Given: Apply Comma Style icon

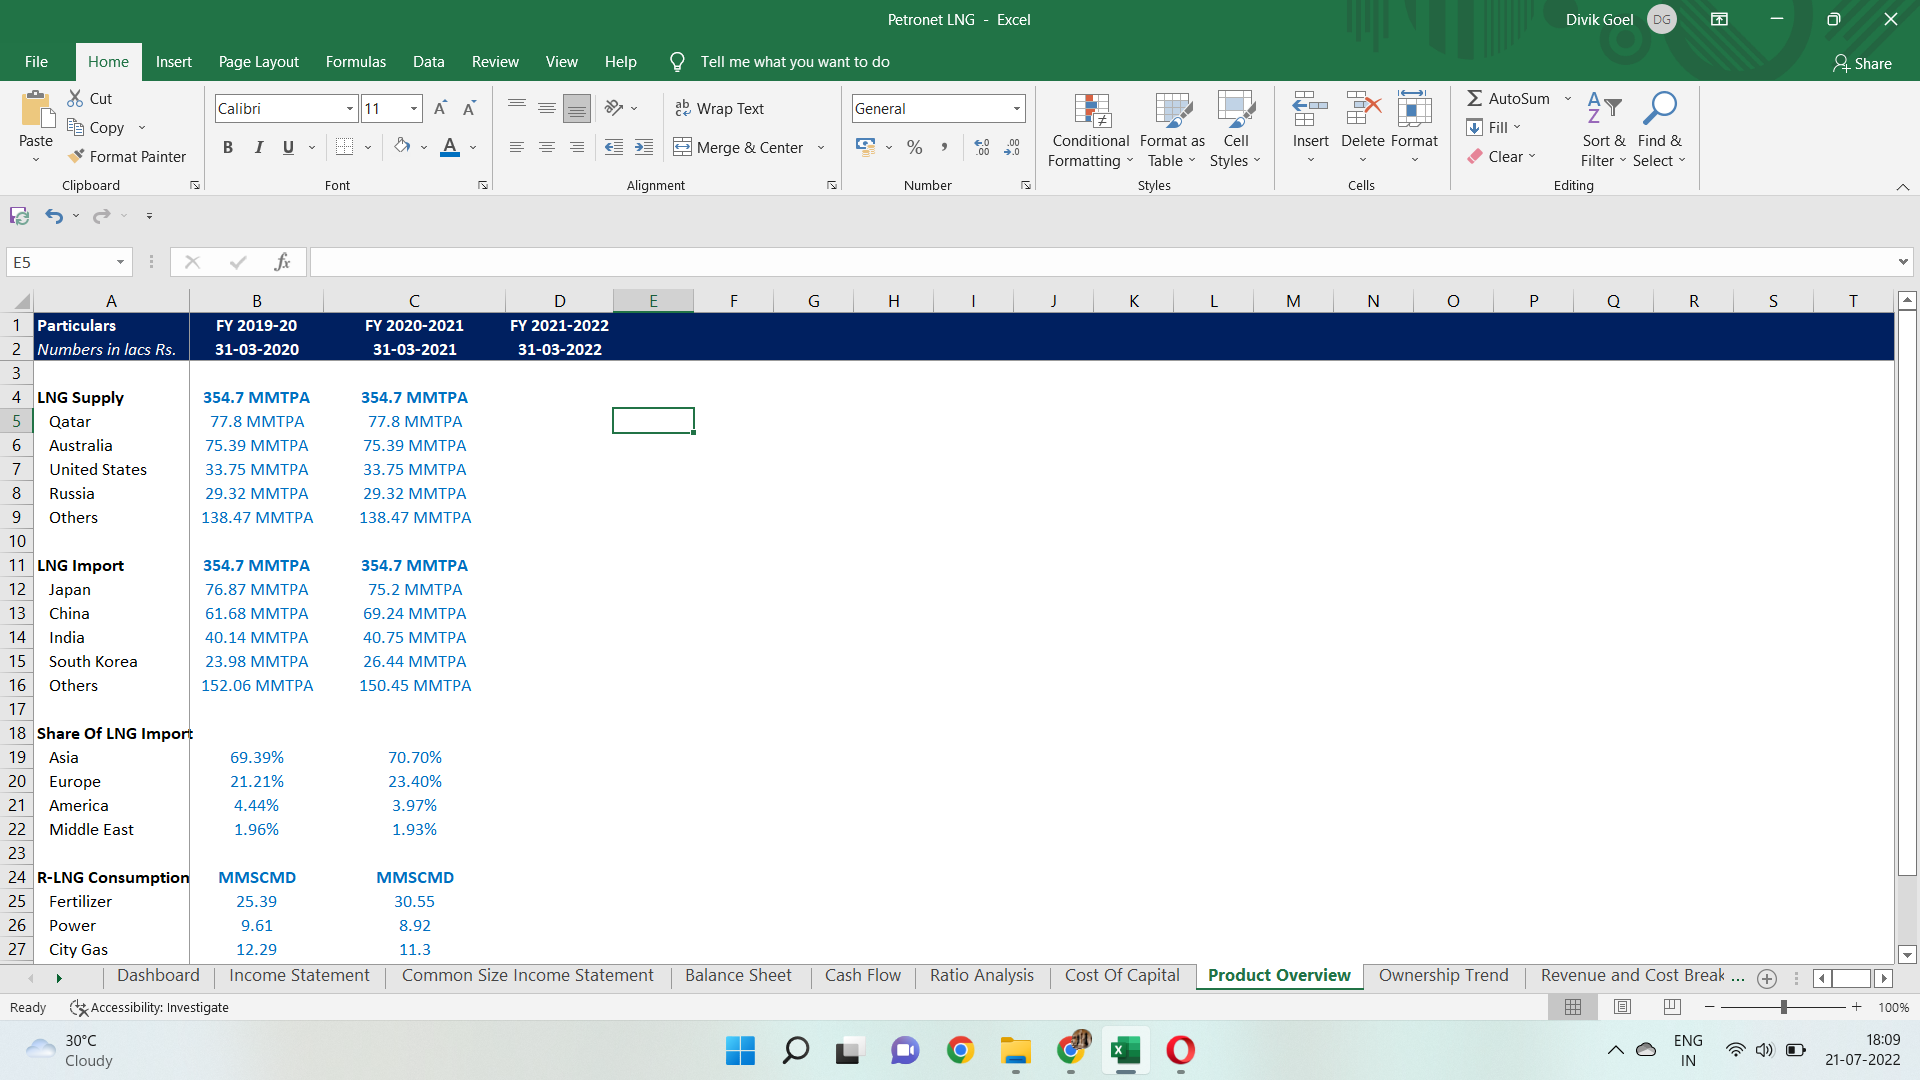Looking at the screenshot, I should point(944,147).
